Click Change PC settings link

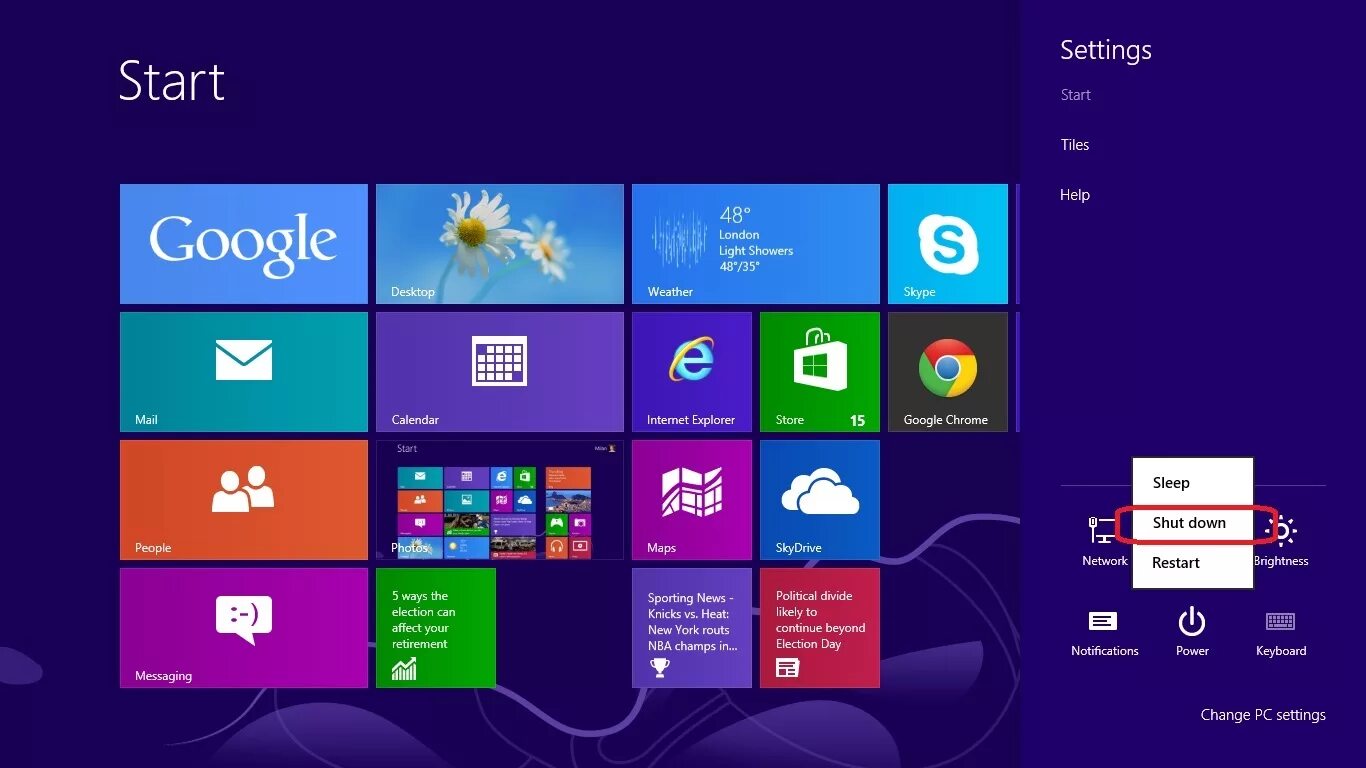(1263, 715)
